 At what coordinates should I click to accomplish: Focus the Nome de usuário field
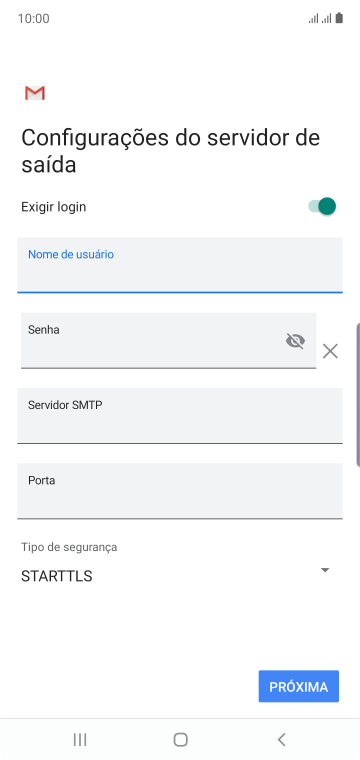[x=180, y=265]
